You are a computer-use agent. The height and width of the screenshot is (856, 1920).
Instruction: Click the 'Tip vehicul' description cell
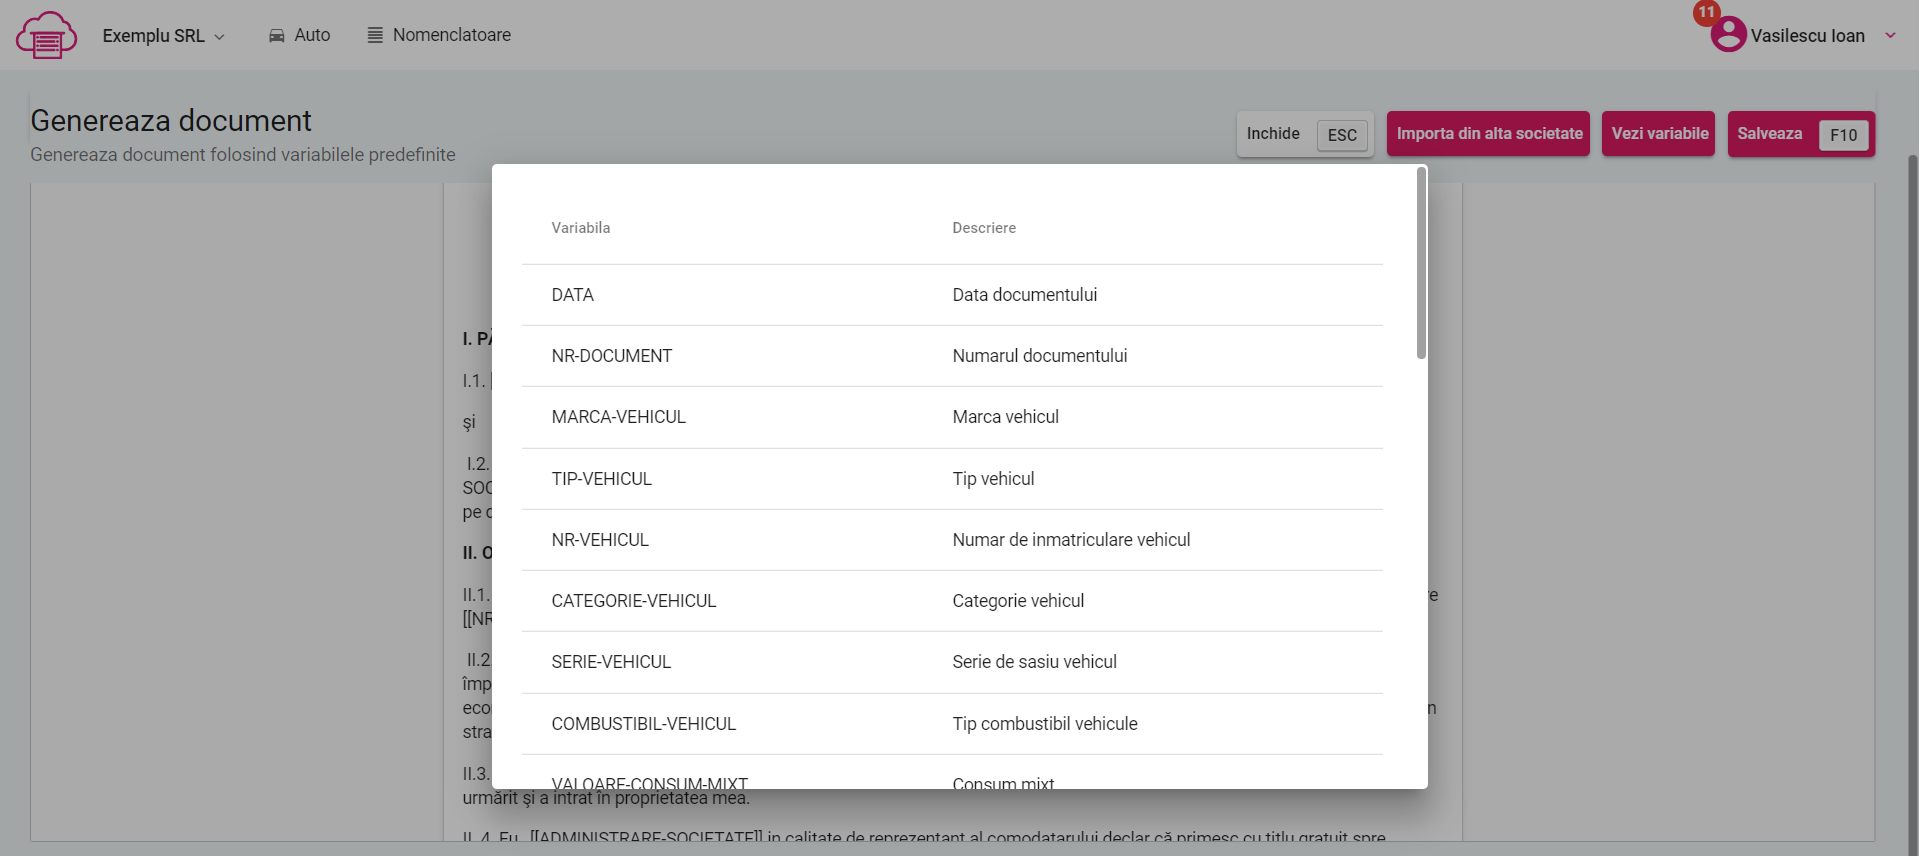pos(994,479)
